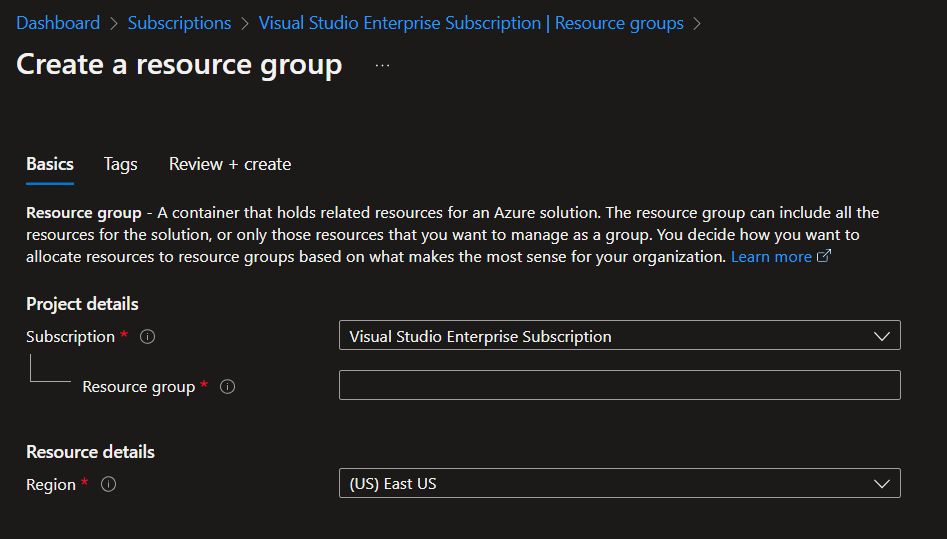The image size is (947, 539).
Task: Click the external link icon beside Learn more
Action: click(824, 257)
